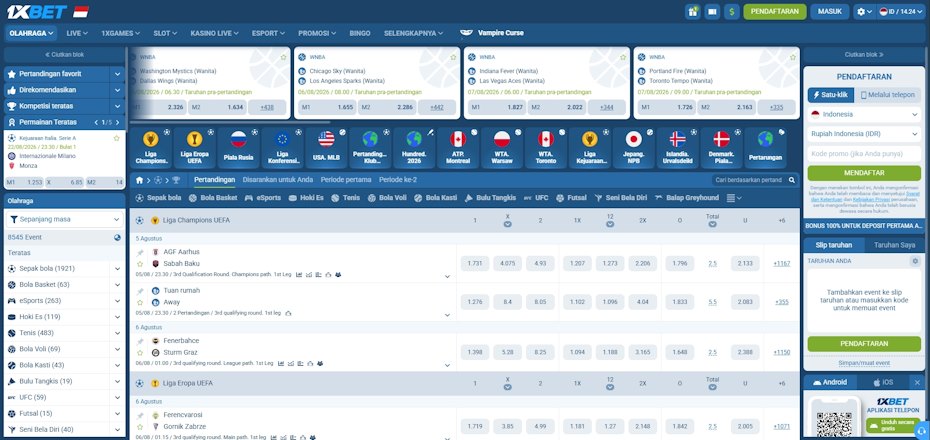Image resolution: width=930 pixels, height=440 pixels.
Task: Switch to Taruhan Saya tab
Action: coord(895,245)
